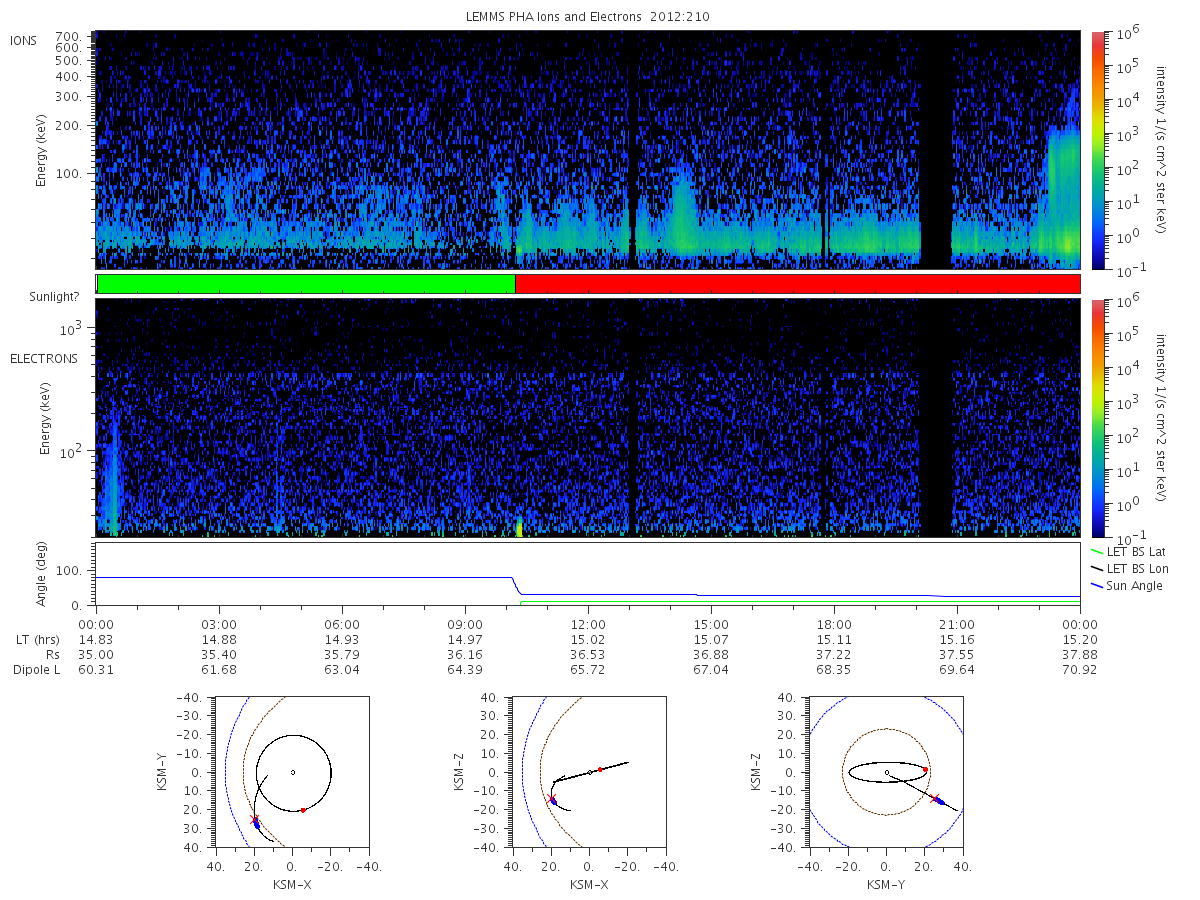Image resolution: width=1200 pixels, height=900 pixels.
Task: Click the Sun Angle legend entry
Action: (x=1126, y=586)
